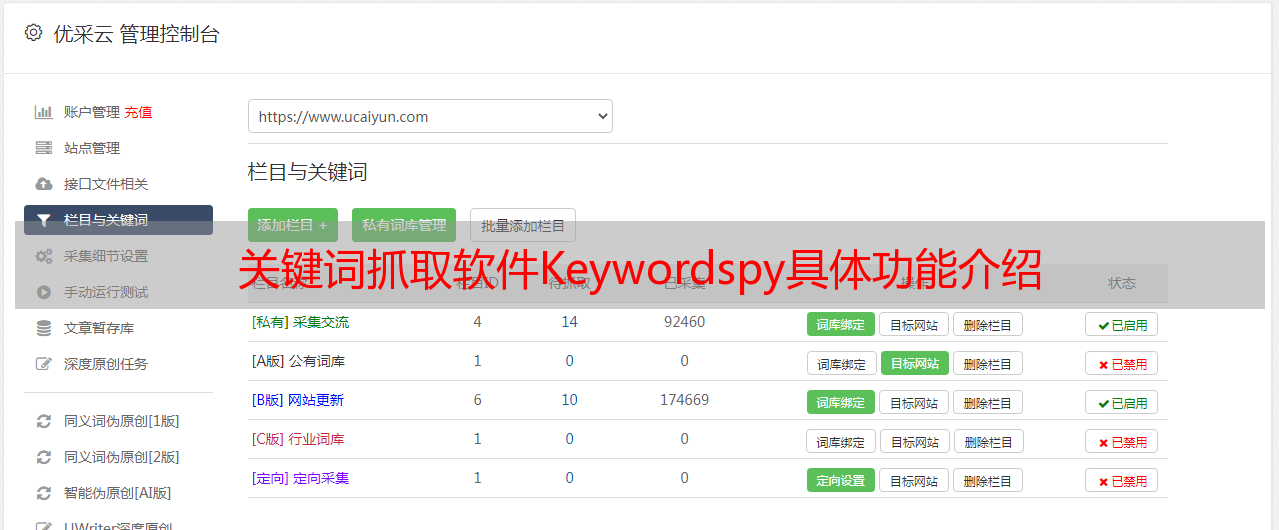This screenshot has height=530, width=1279.
Task: Click 目标网站 for 网站更新 row
Action: click(x=914, y=402)
